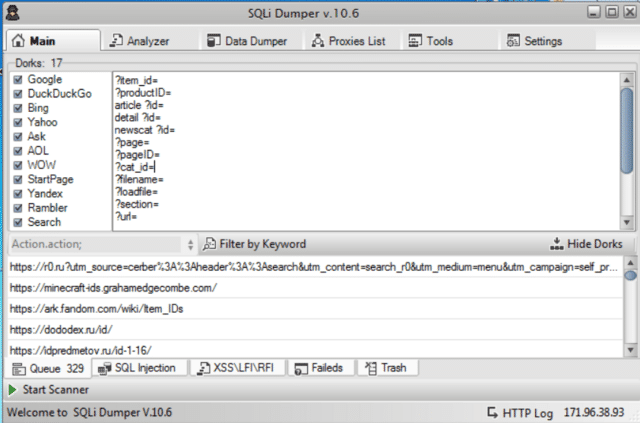Image resolution: width=640 pixels, height=423 pixels.
Task: Toggle the Yandex search engine checkbox
Action: point(18,194)
